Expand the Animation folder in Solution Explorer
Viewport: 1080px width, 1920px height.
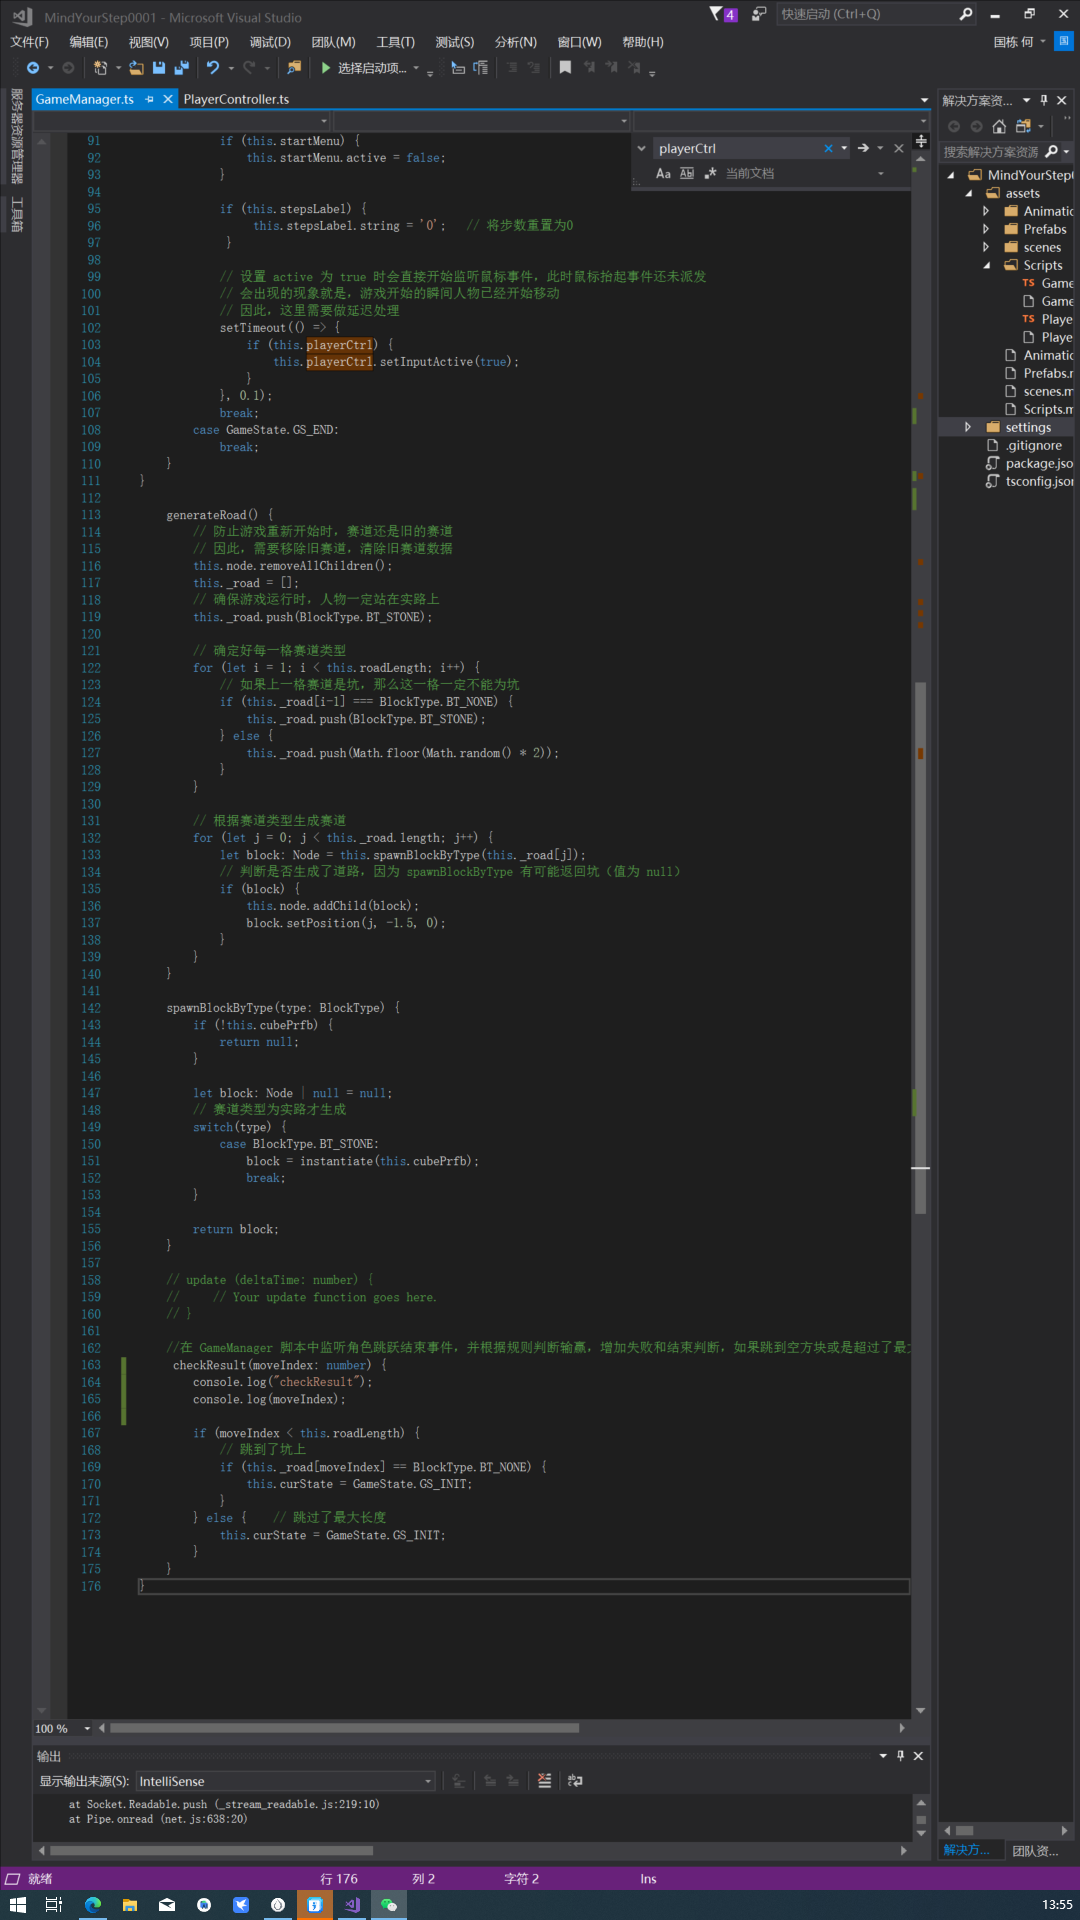(986, 211)
